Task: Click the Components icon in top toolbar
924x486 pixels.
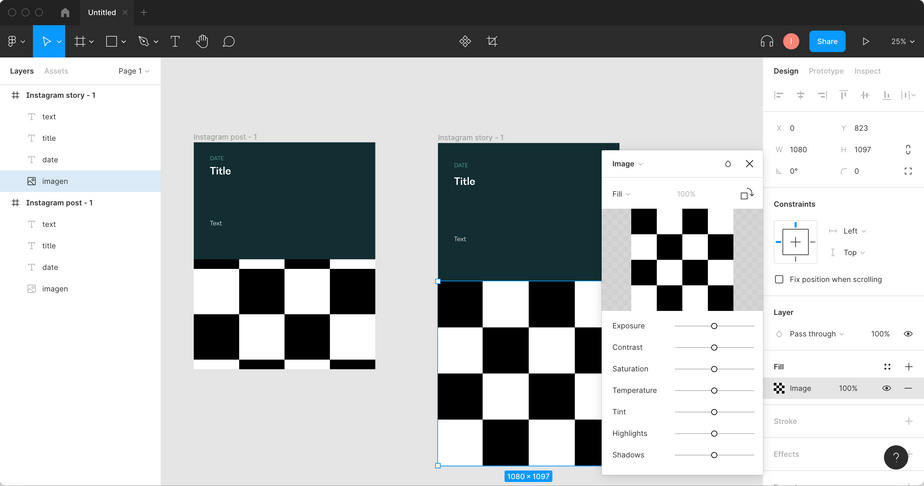Action: tap(465, 41)
